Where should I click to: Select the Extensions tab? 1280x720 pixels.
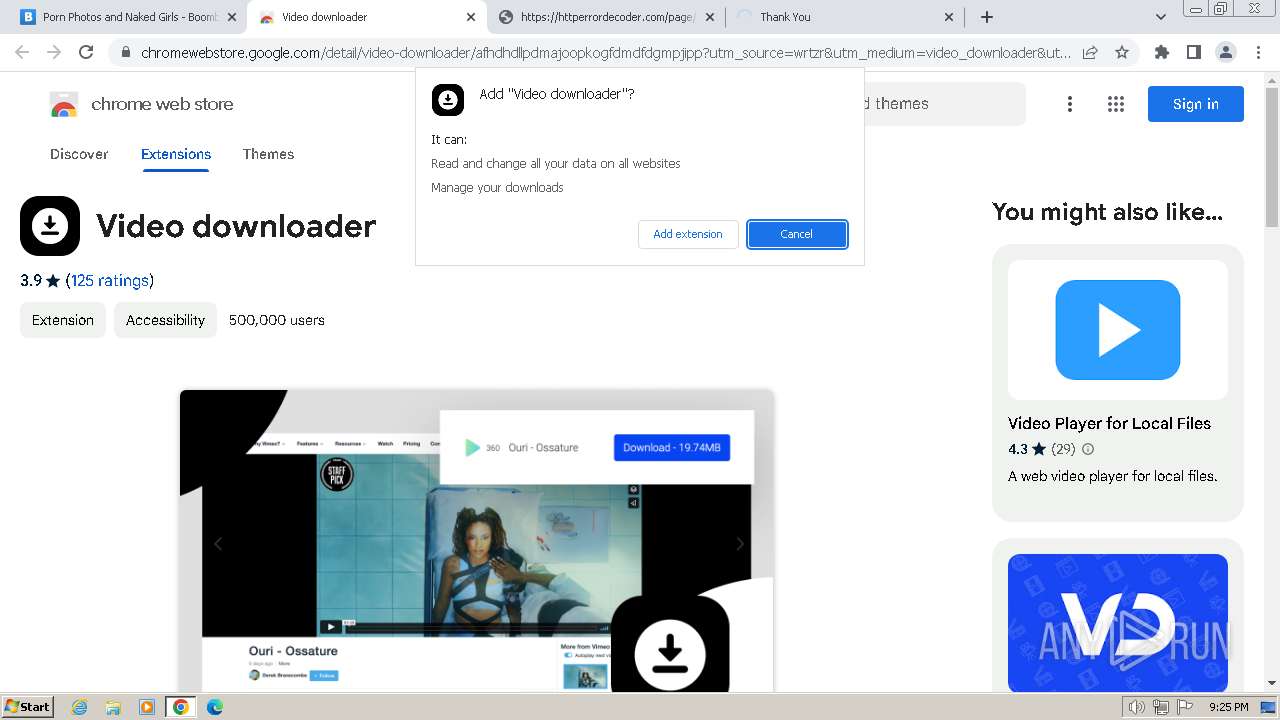click(x=176, y=154)
